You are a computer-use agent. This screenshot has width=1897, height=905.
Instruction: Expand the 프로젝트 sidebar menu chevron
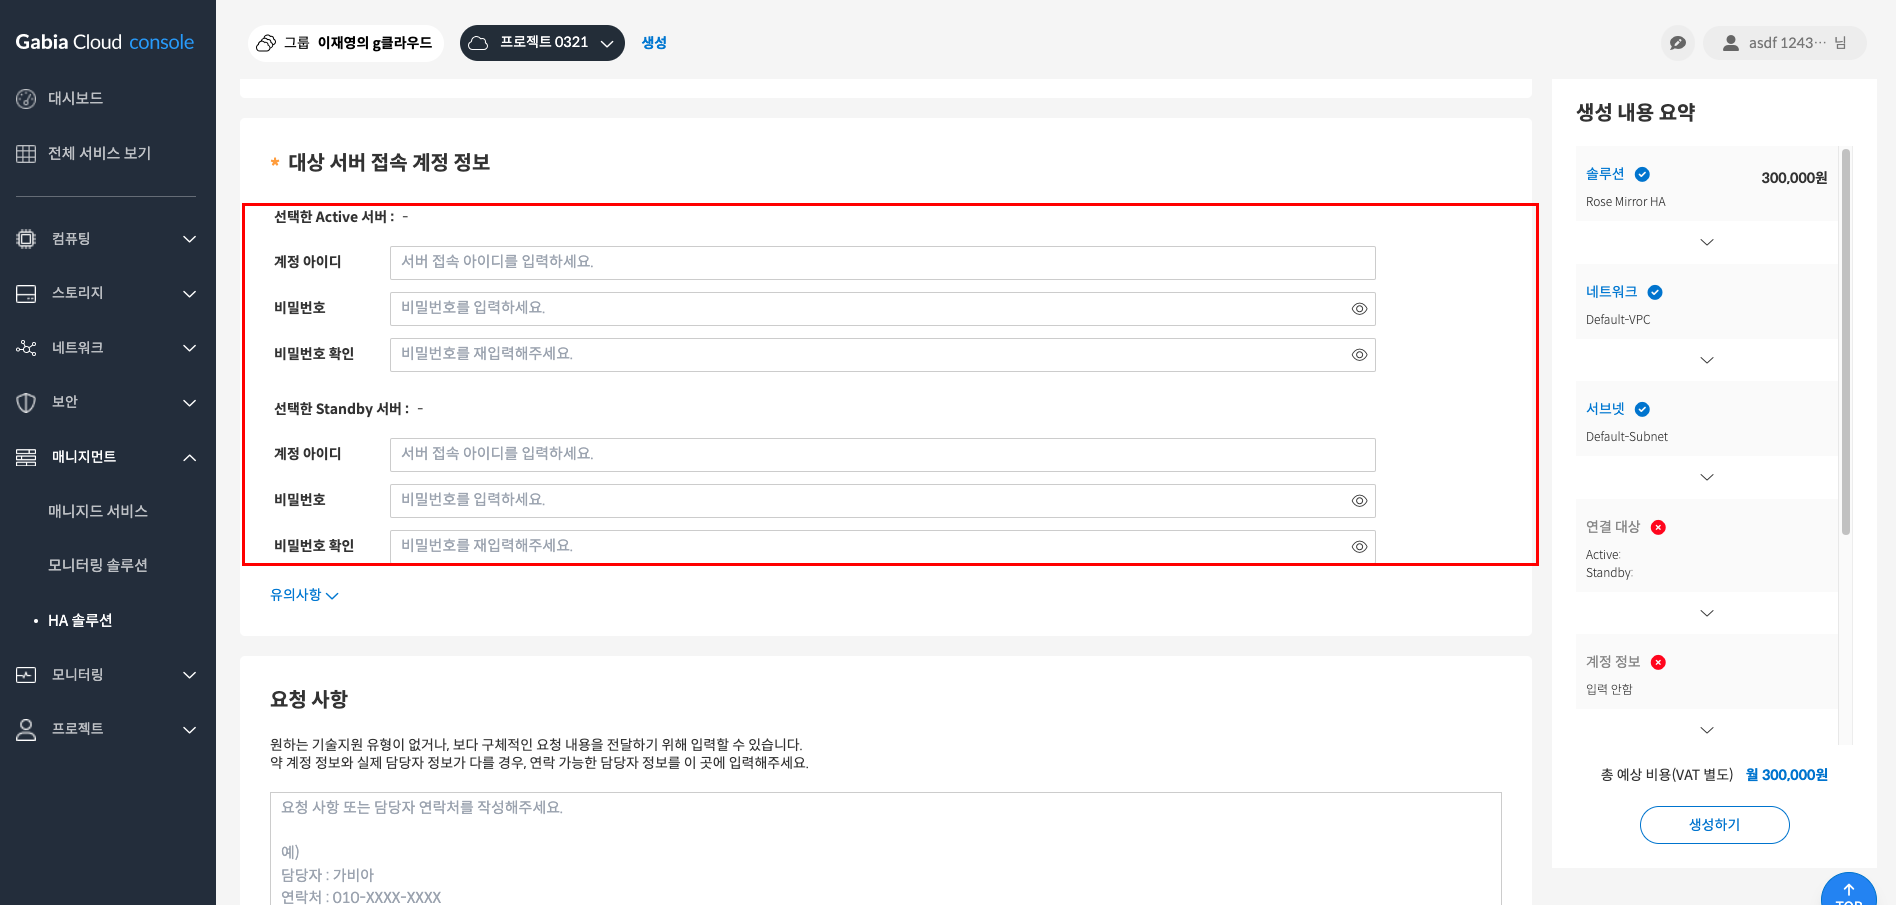(190, 730)
